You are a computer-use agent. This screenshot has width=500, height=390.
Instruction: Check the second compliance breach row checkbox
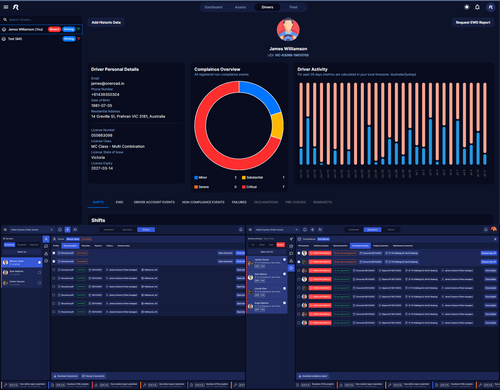coord(299,262)
